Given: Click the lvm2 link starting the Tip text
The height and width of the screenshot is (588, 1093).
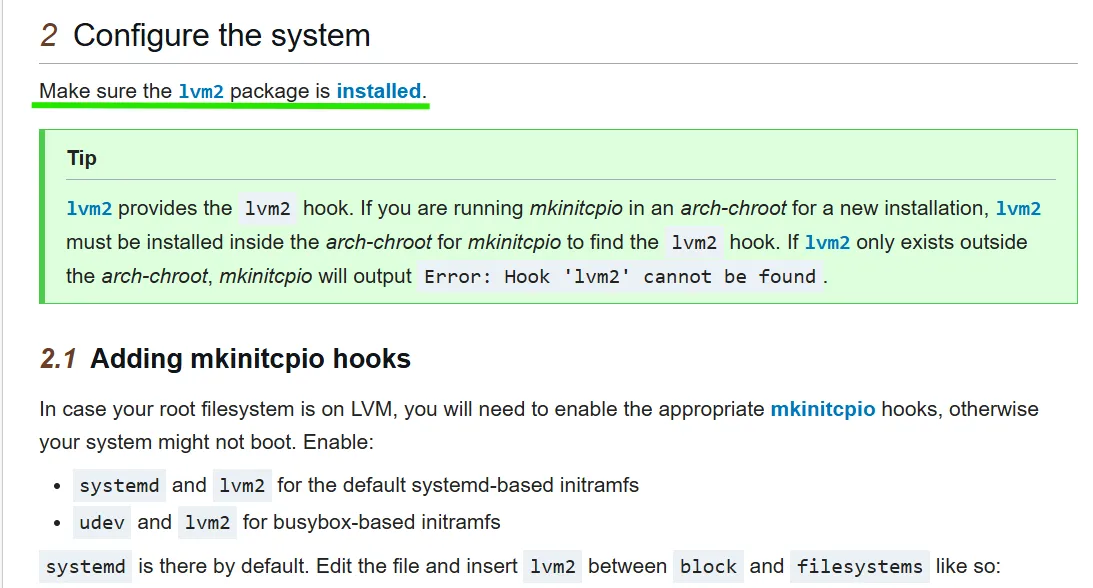Looking at the screenshot, I should [x=89, y=208].
